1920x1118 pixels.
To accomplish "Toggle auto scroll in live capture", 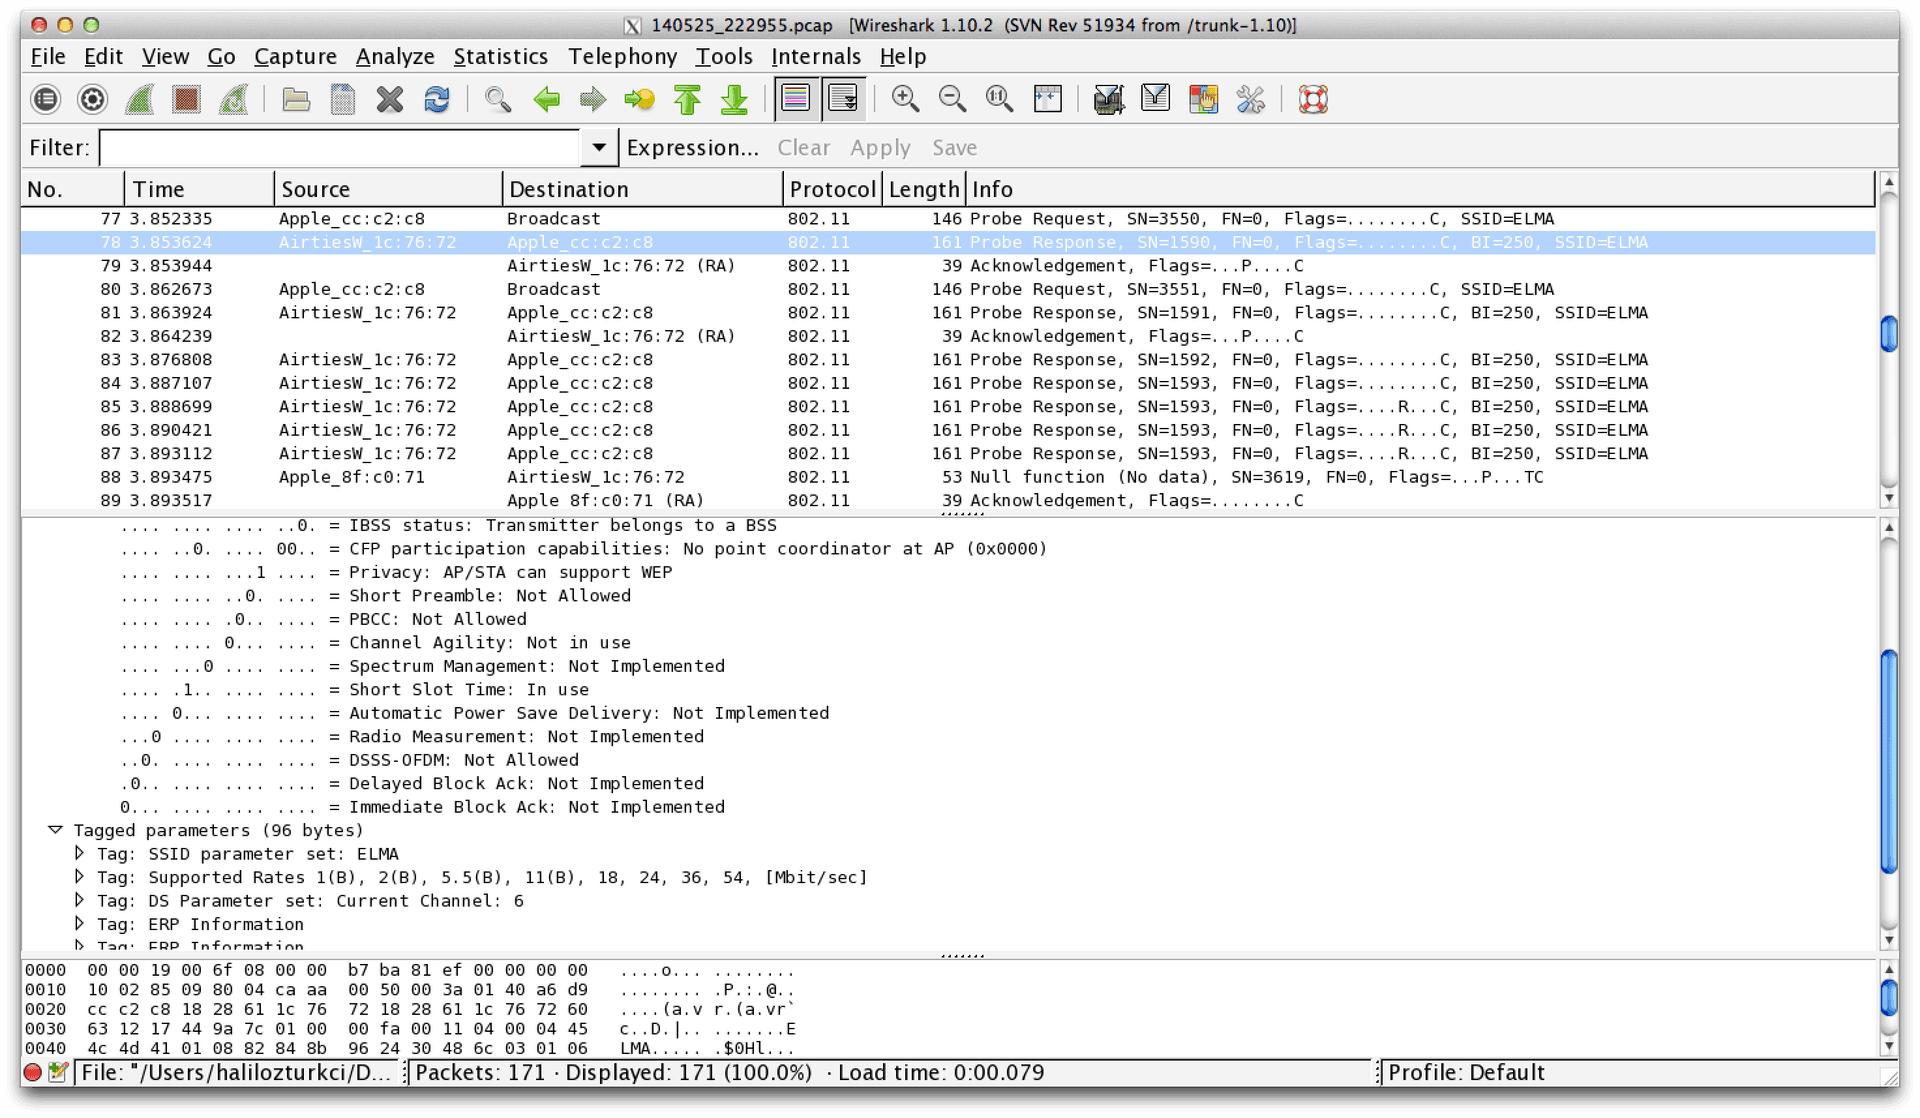I will tap(845, 99).
